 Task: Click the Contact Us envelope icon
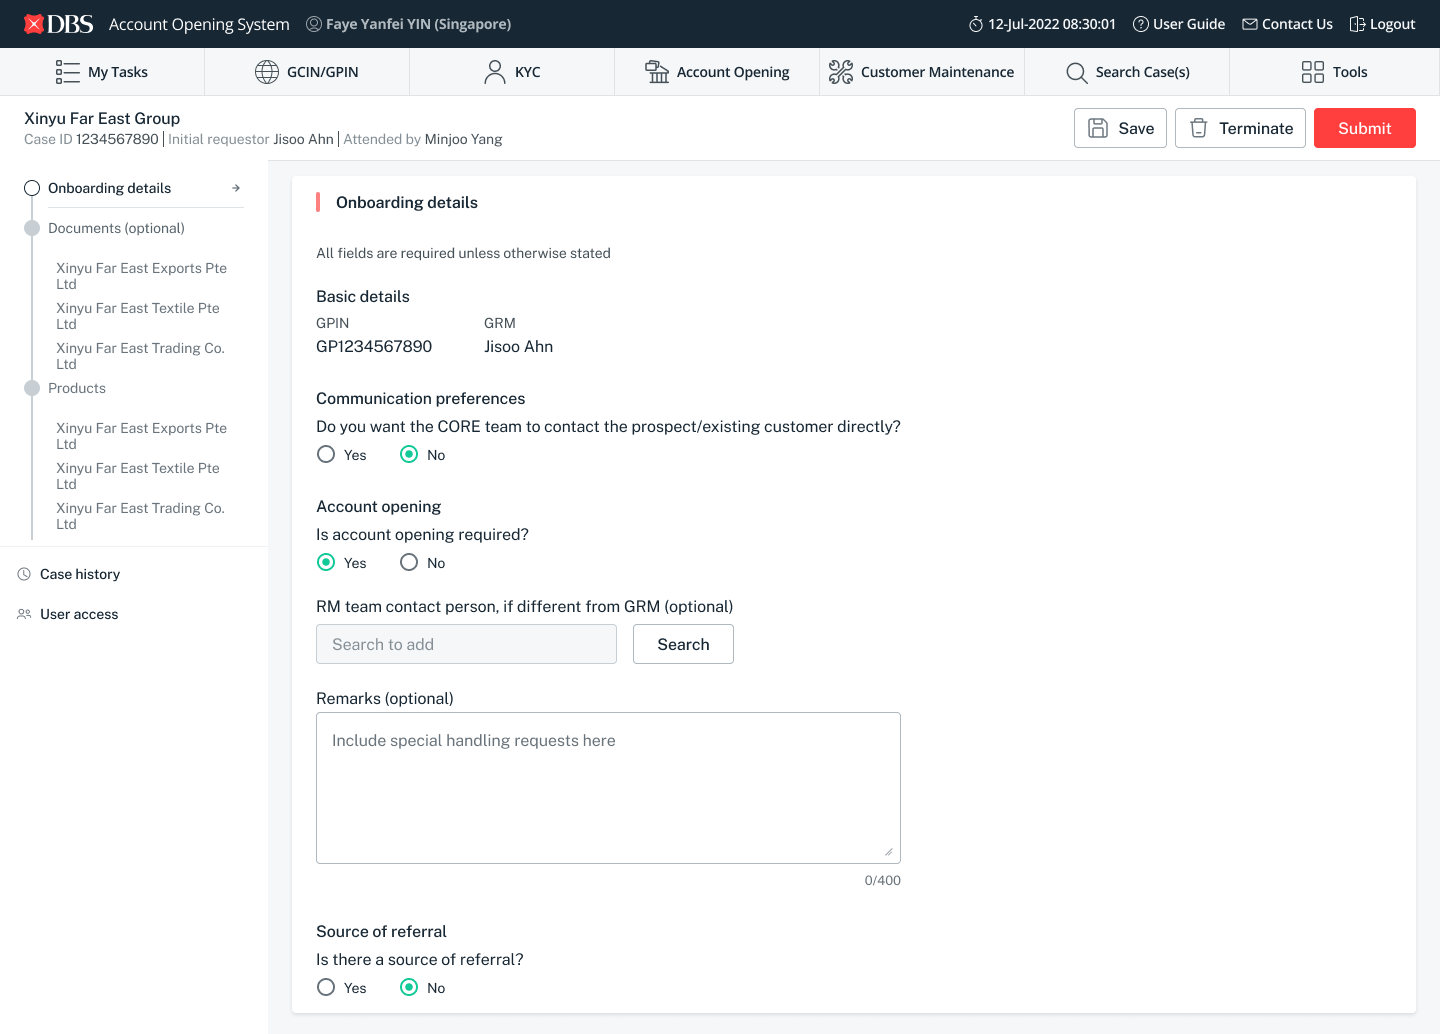pyautogui.click(x=1250, y=24)
